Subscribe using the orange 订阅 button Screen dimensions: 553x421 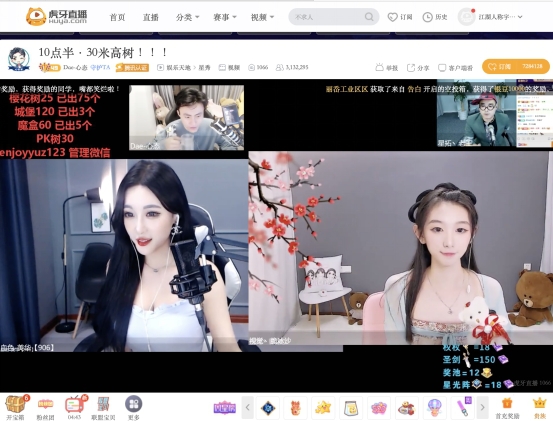tap(515, 66)
